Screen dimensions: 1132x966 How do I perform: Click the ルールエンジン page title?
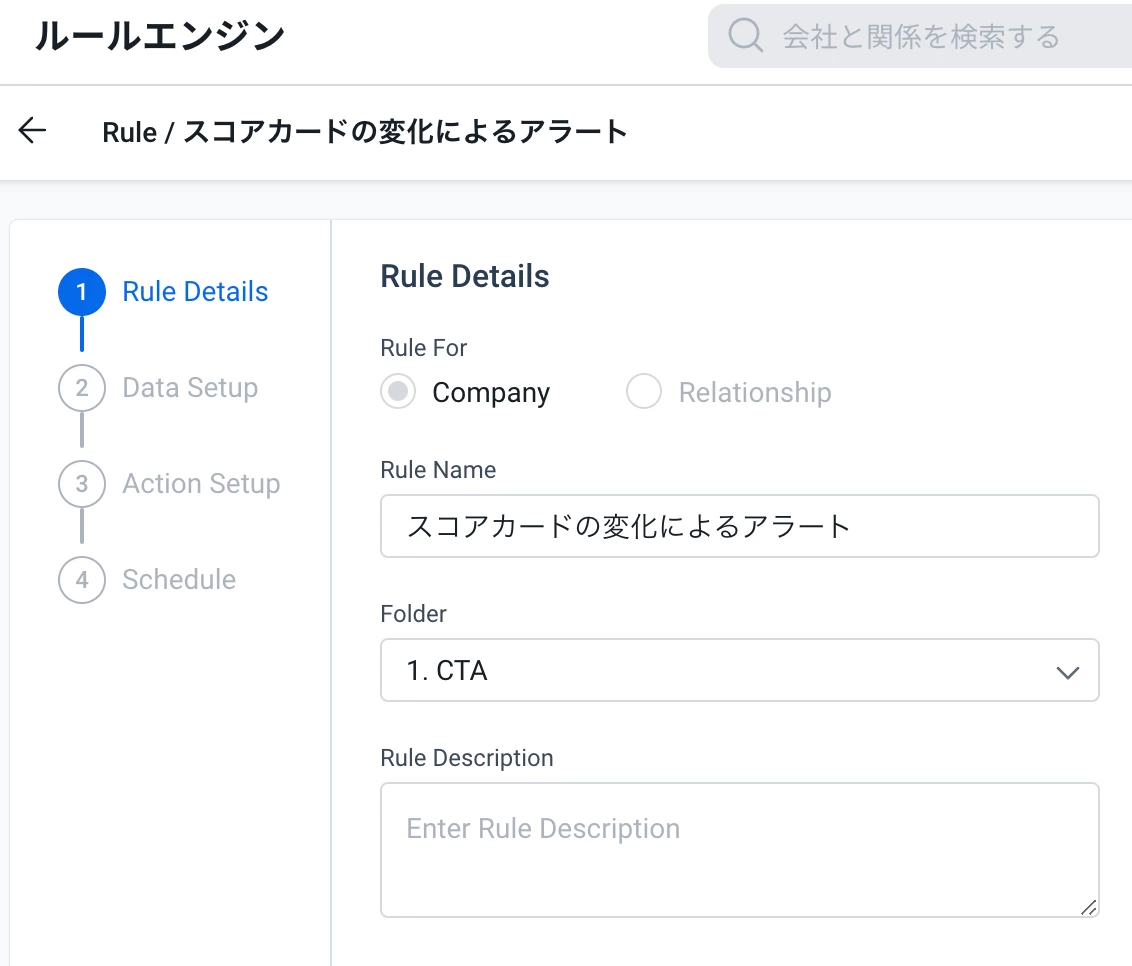pyautogui.click(x=160, y=37)
